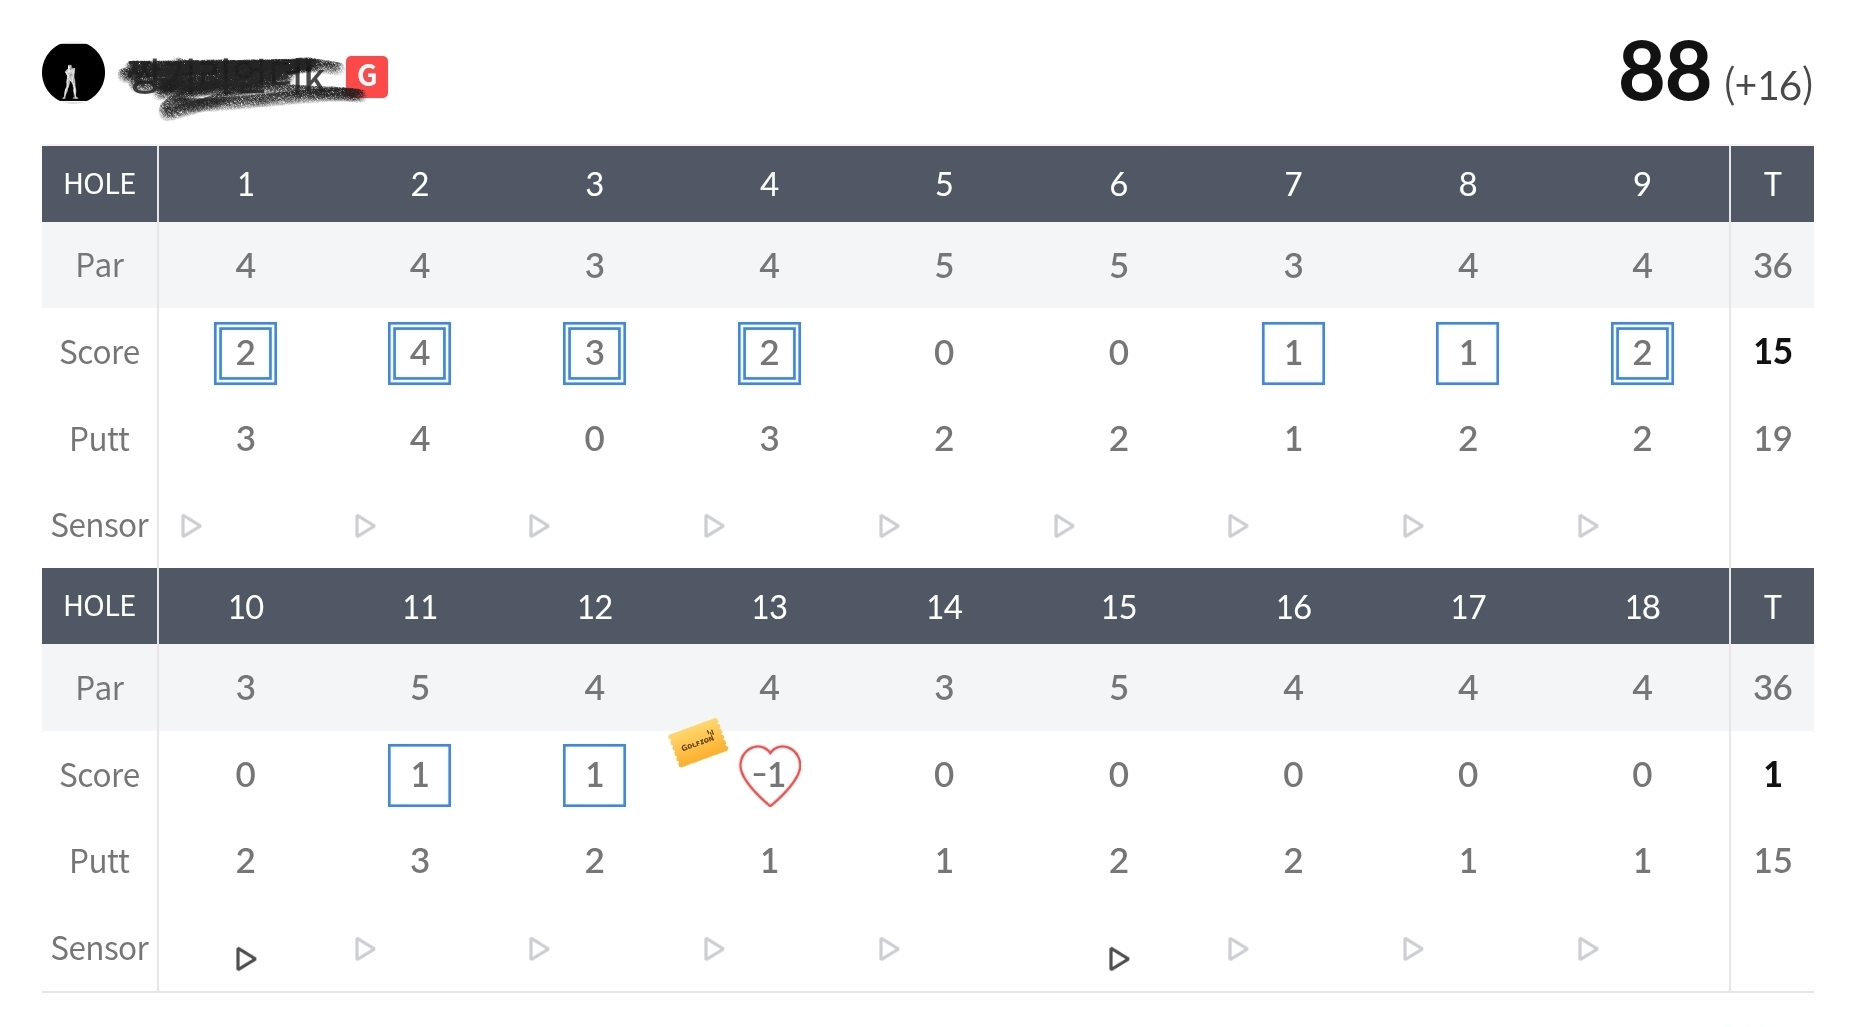Click the hole 6 header number
This screenshot has height=1027, width=1856.
pos(1118,184)
